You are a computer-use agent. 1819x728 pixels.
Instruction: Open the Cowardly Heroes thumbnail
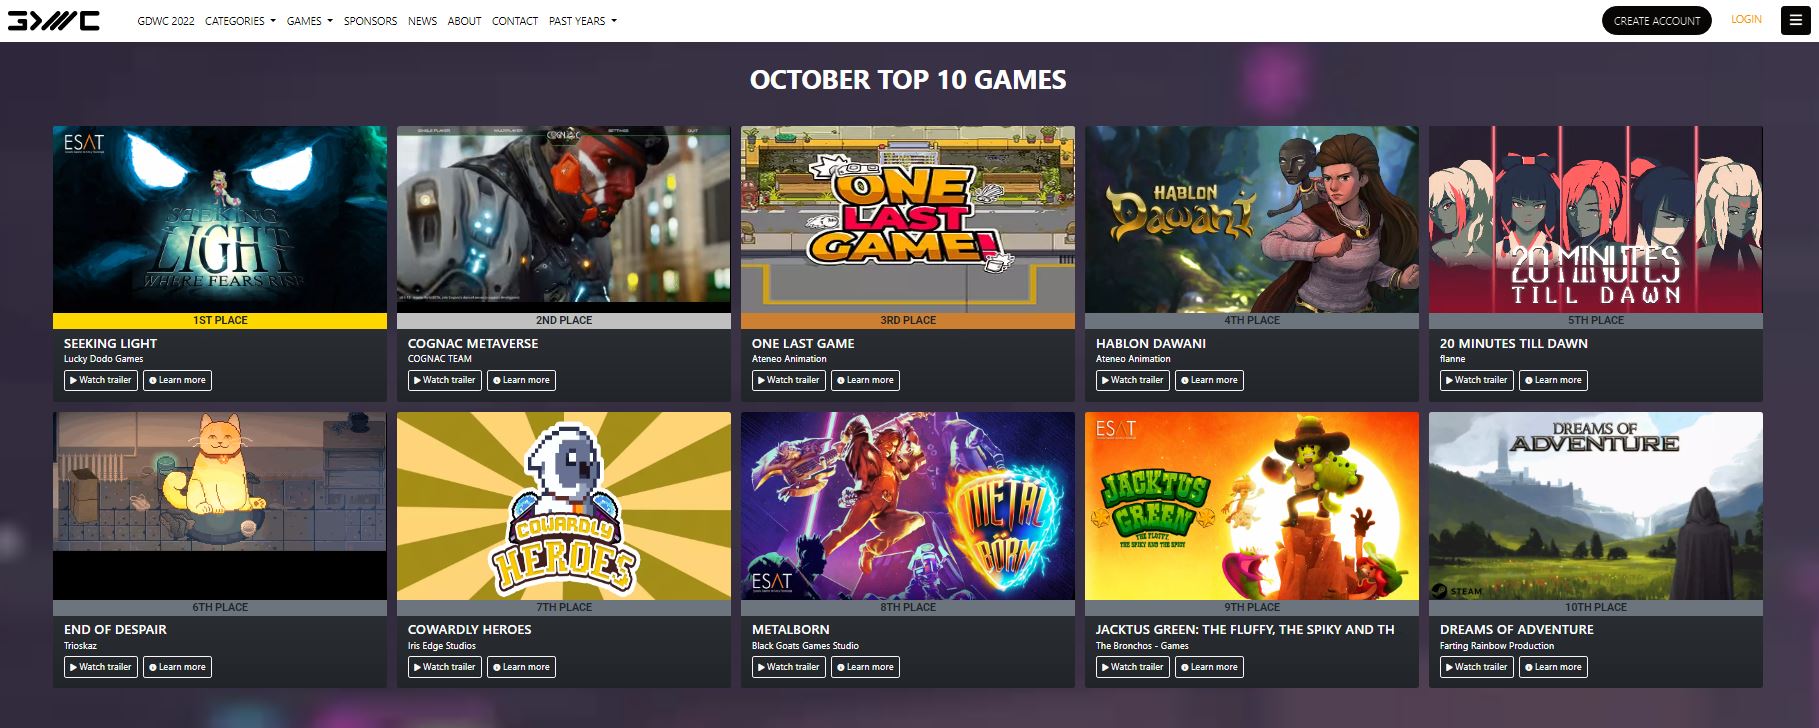[564, 506]
